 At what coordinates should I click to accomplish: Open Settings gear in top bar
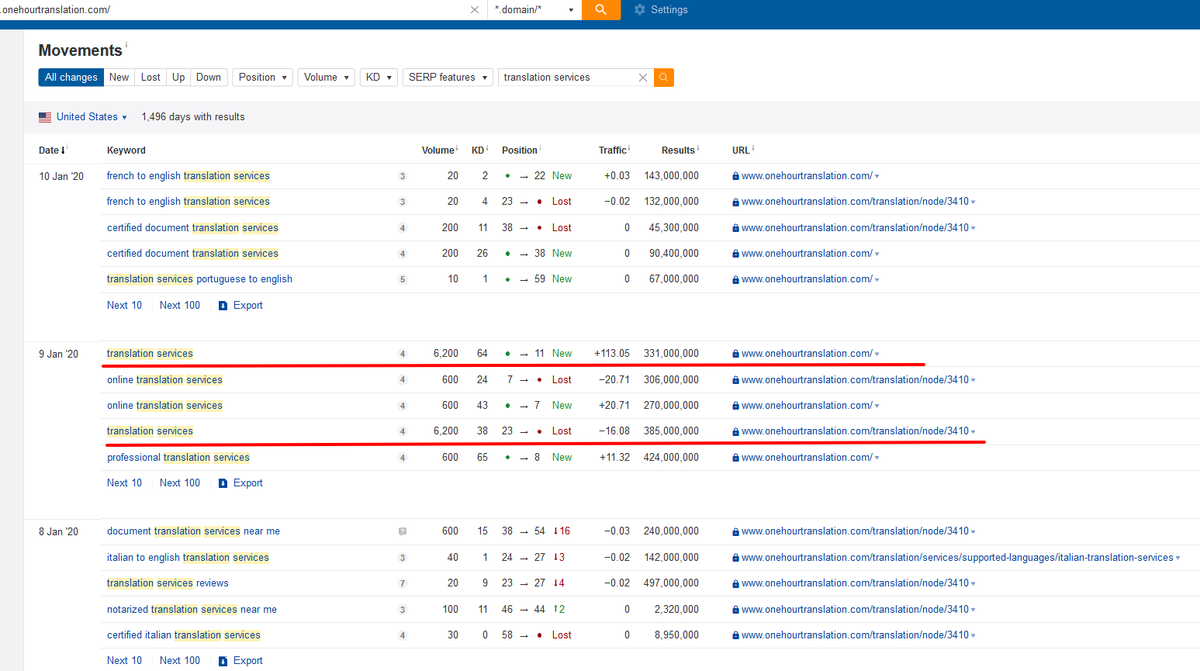click(661, 9)
